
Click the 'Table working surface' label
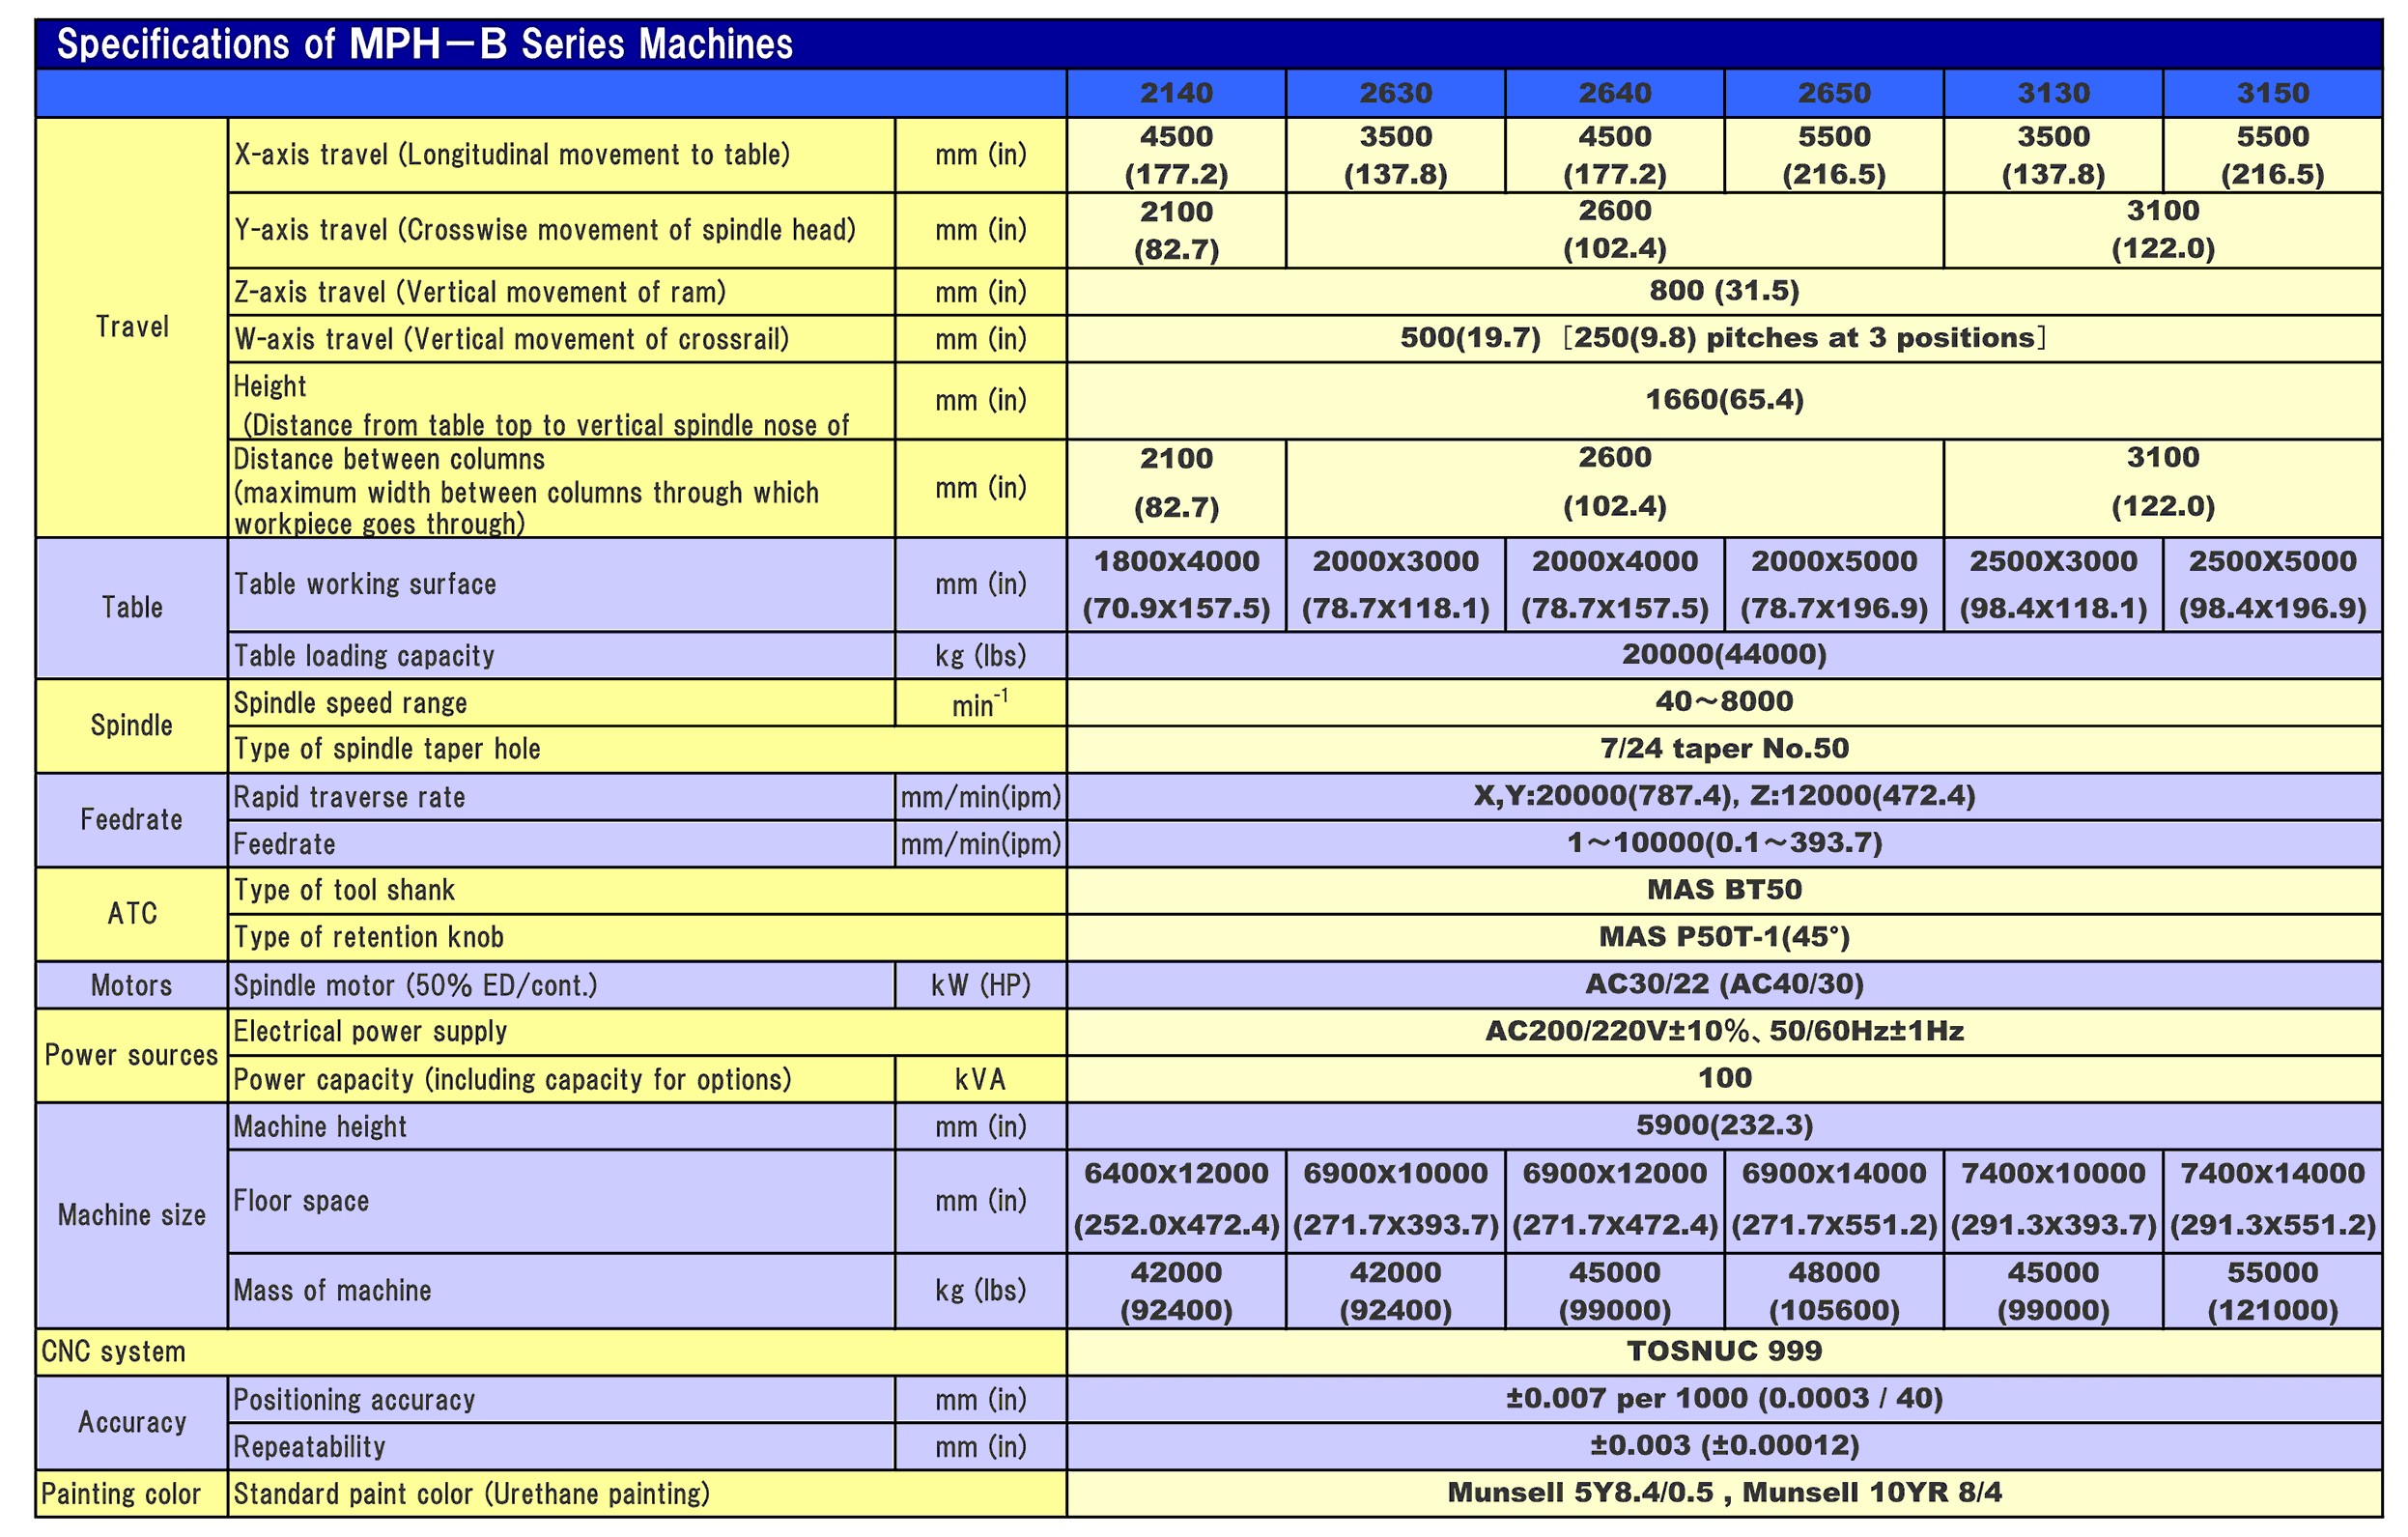365,584
